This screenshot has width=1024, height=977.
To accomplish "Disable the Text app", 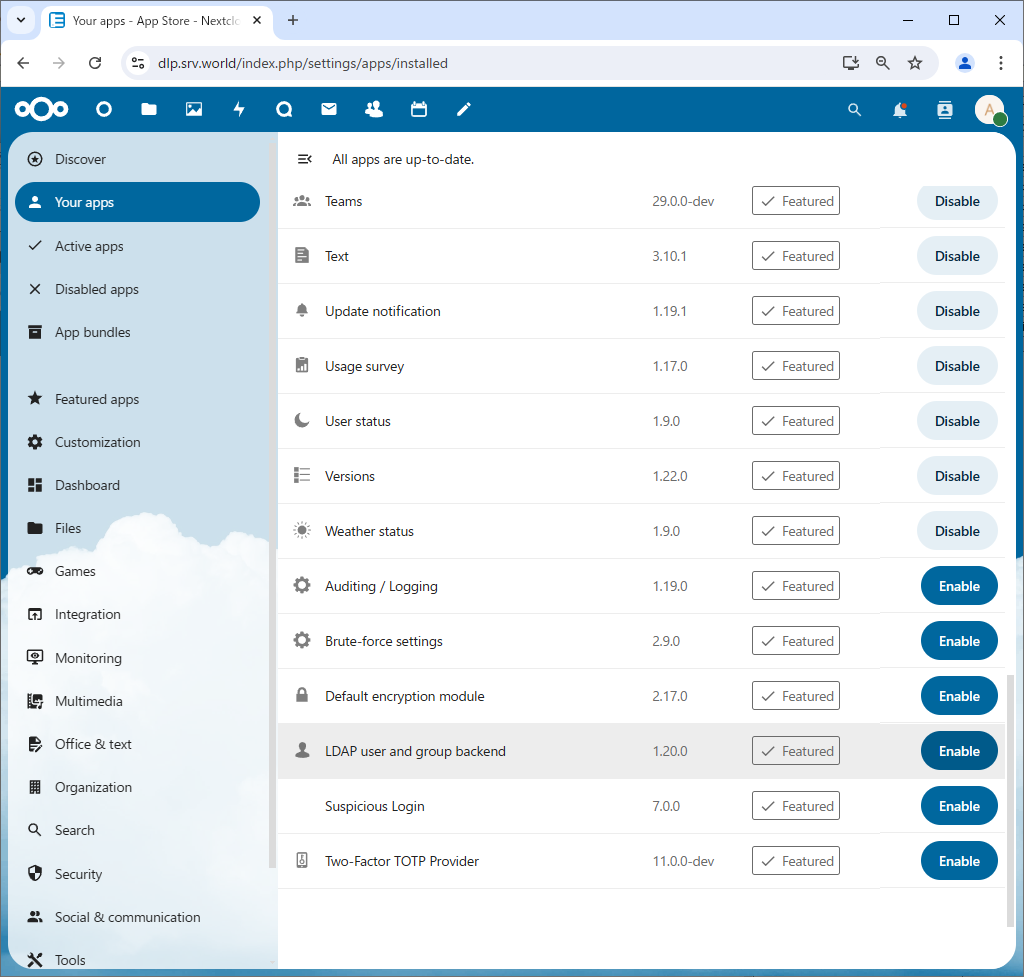I will click(957, 256).
